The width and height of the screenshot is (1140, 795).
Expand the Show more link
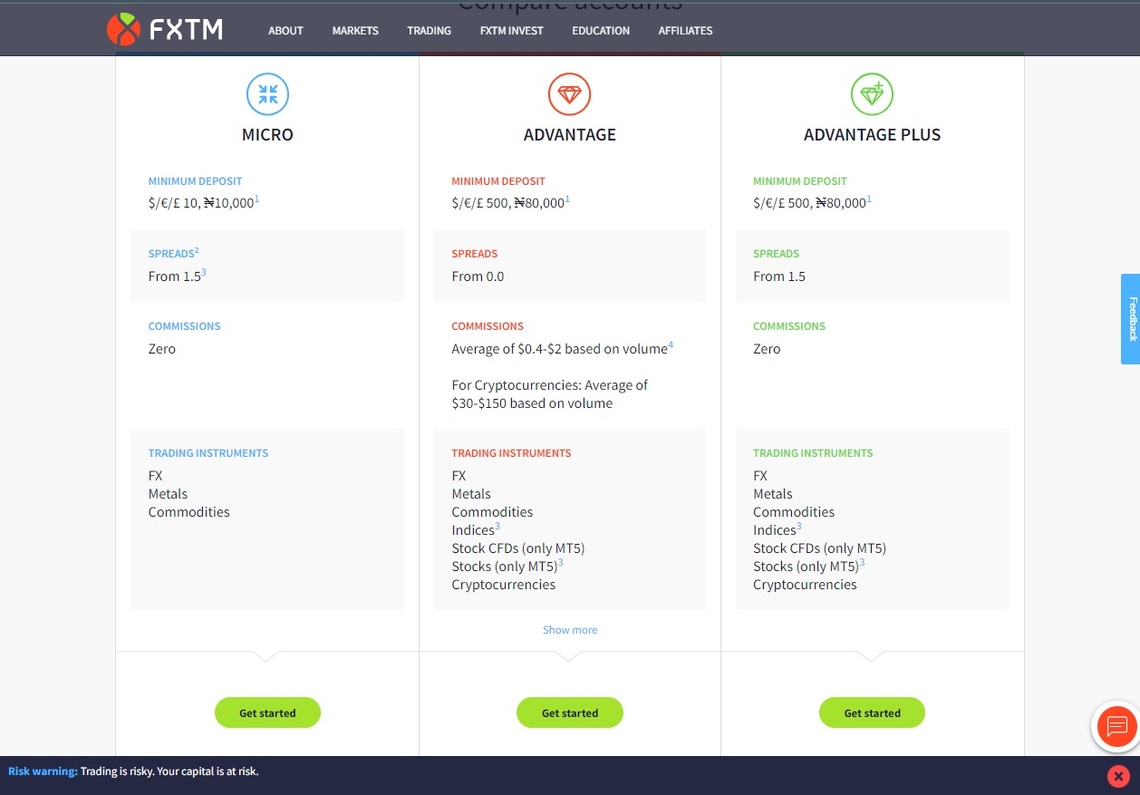[570, 630]
